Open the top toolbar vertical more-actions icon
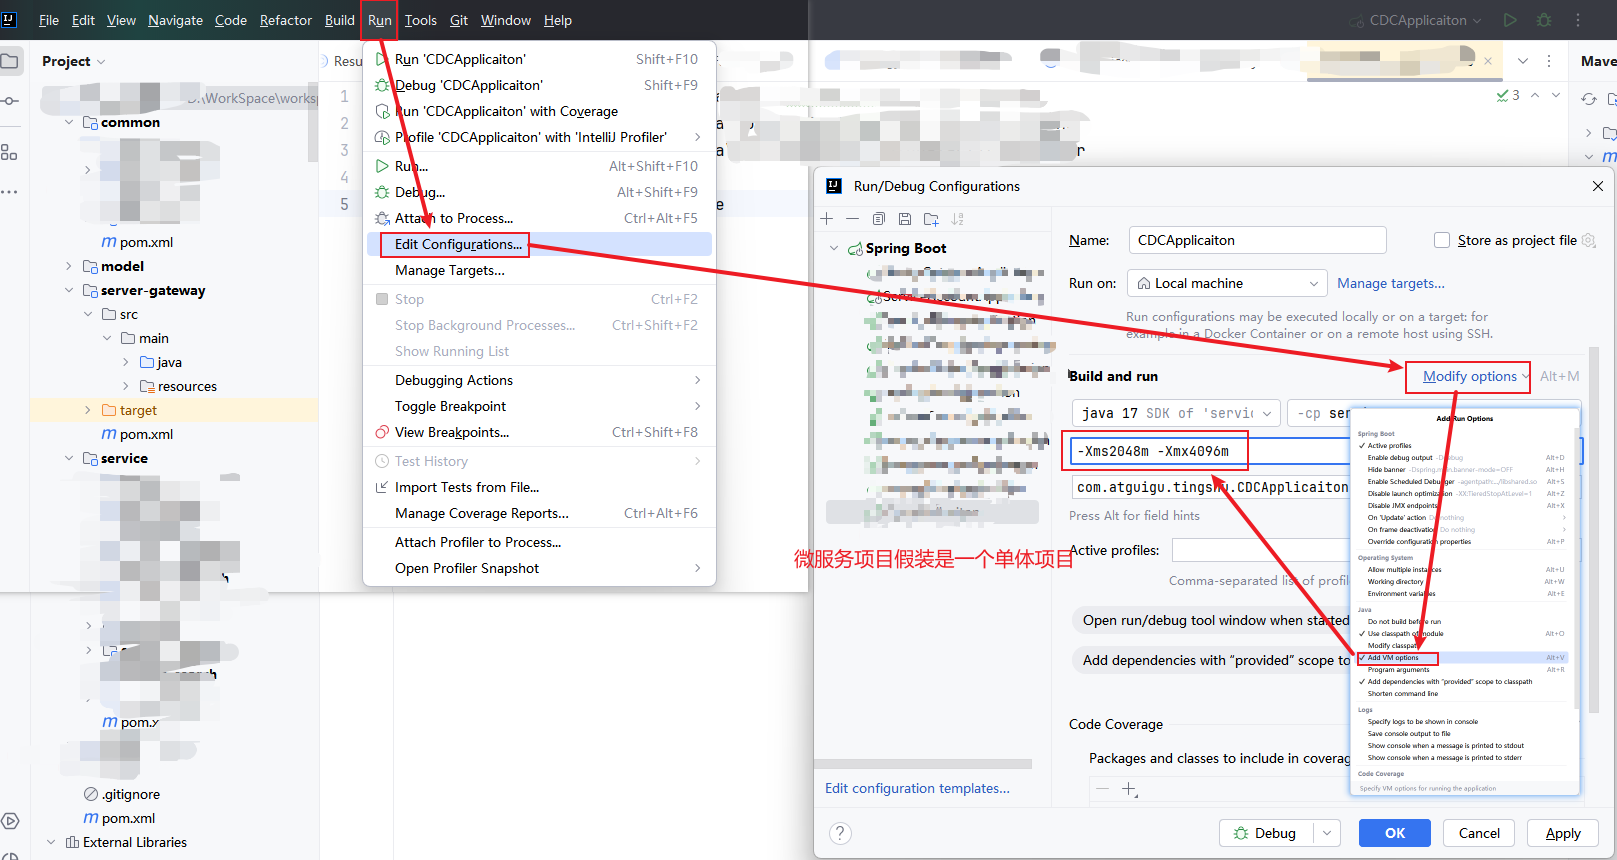Viewport: 1617px width, 860px height. (1578, 20)
